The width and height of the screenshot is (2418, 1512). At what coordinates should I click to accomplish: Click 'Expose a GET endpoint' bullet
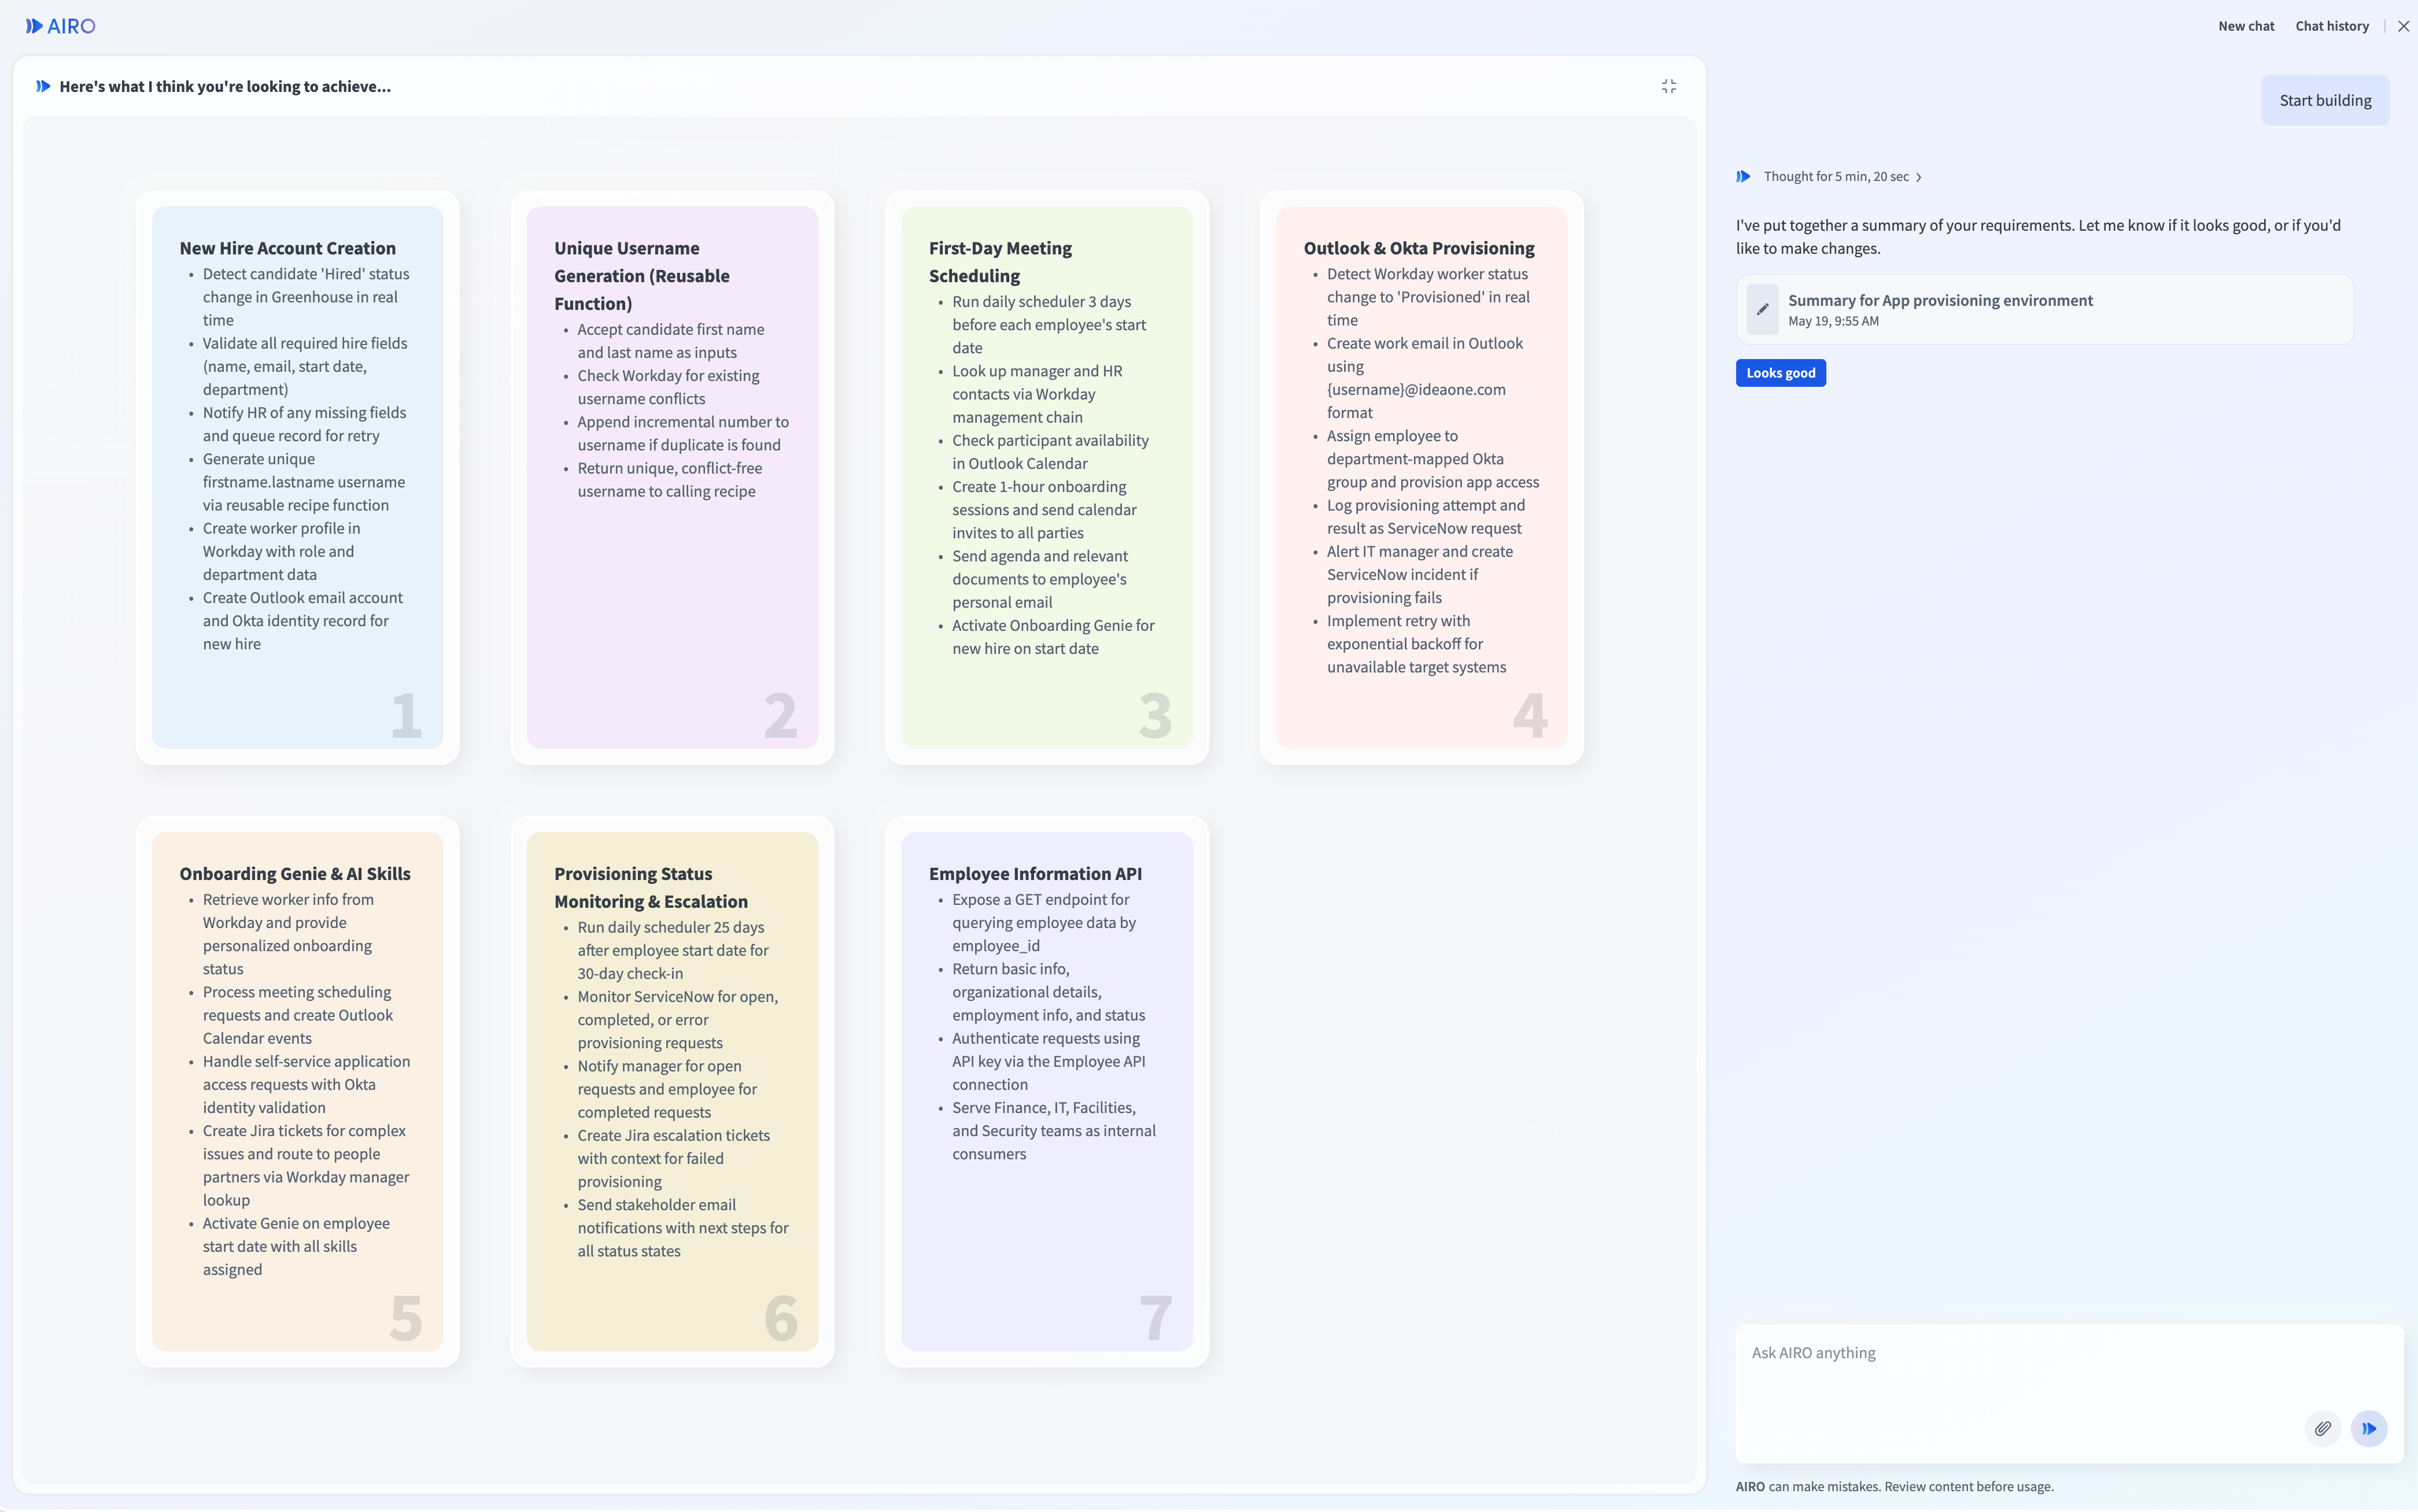click(1044, 922)
